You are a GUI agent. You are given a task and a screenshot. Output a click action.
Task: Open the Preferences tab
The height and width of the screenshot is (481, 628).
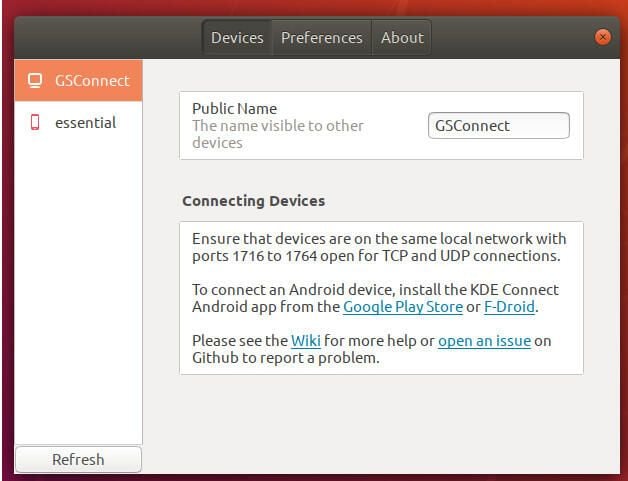click(x=322, y=38)
